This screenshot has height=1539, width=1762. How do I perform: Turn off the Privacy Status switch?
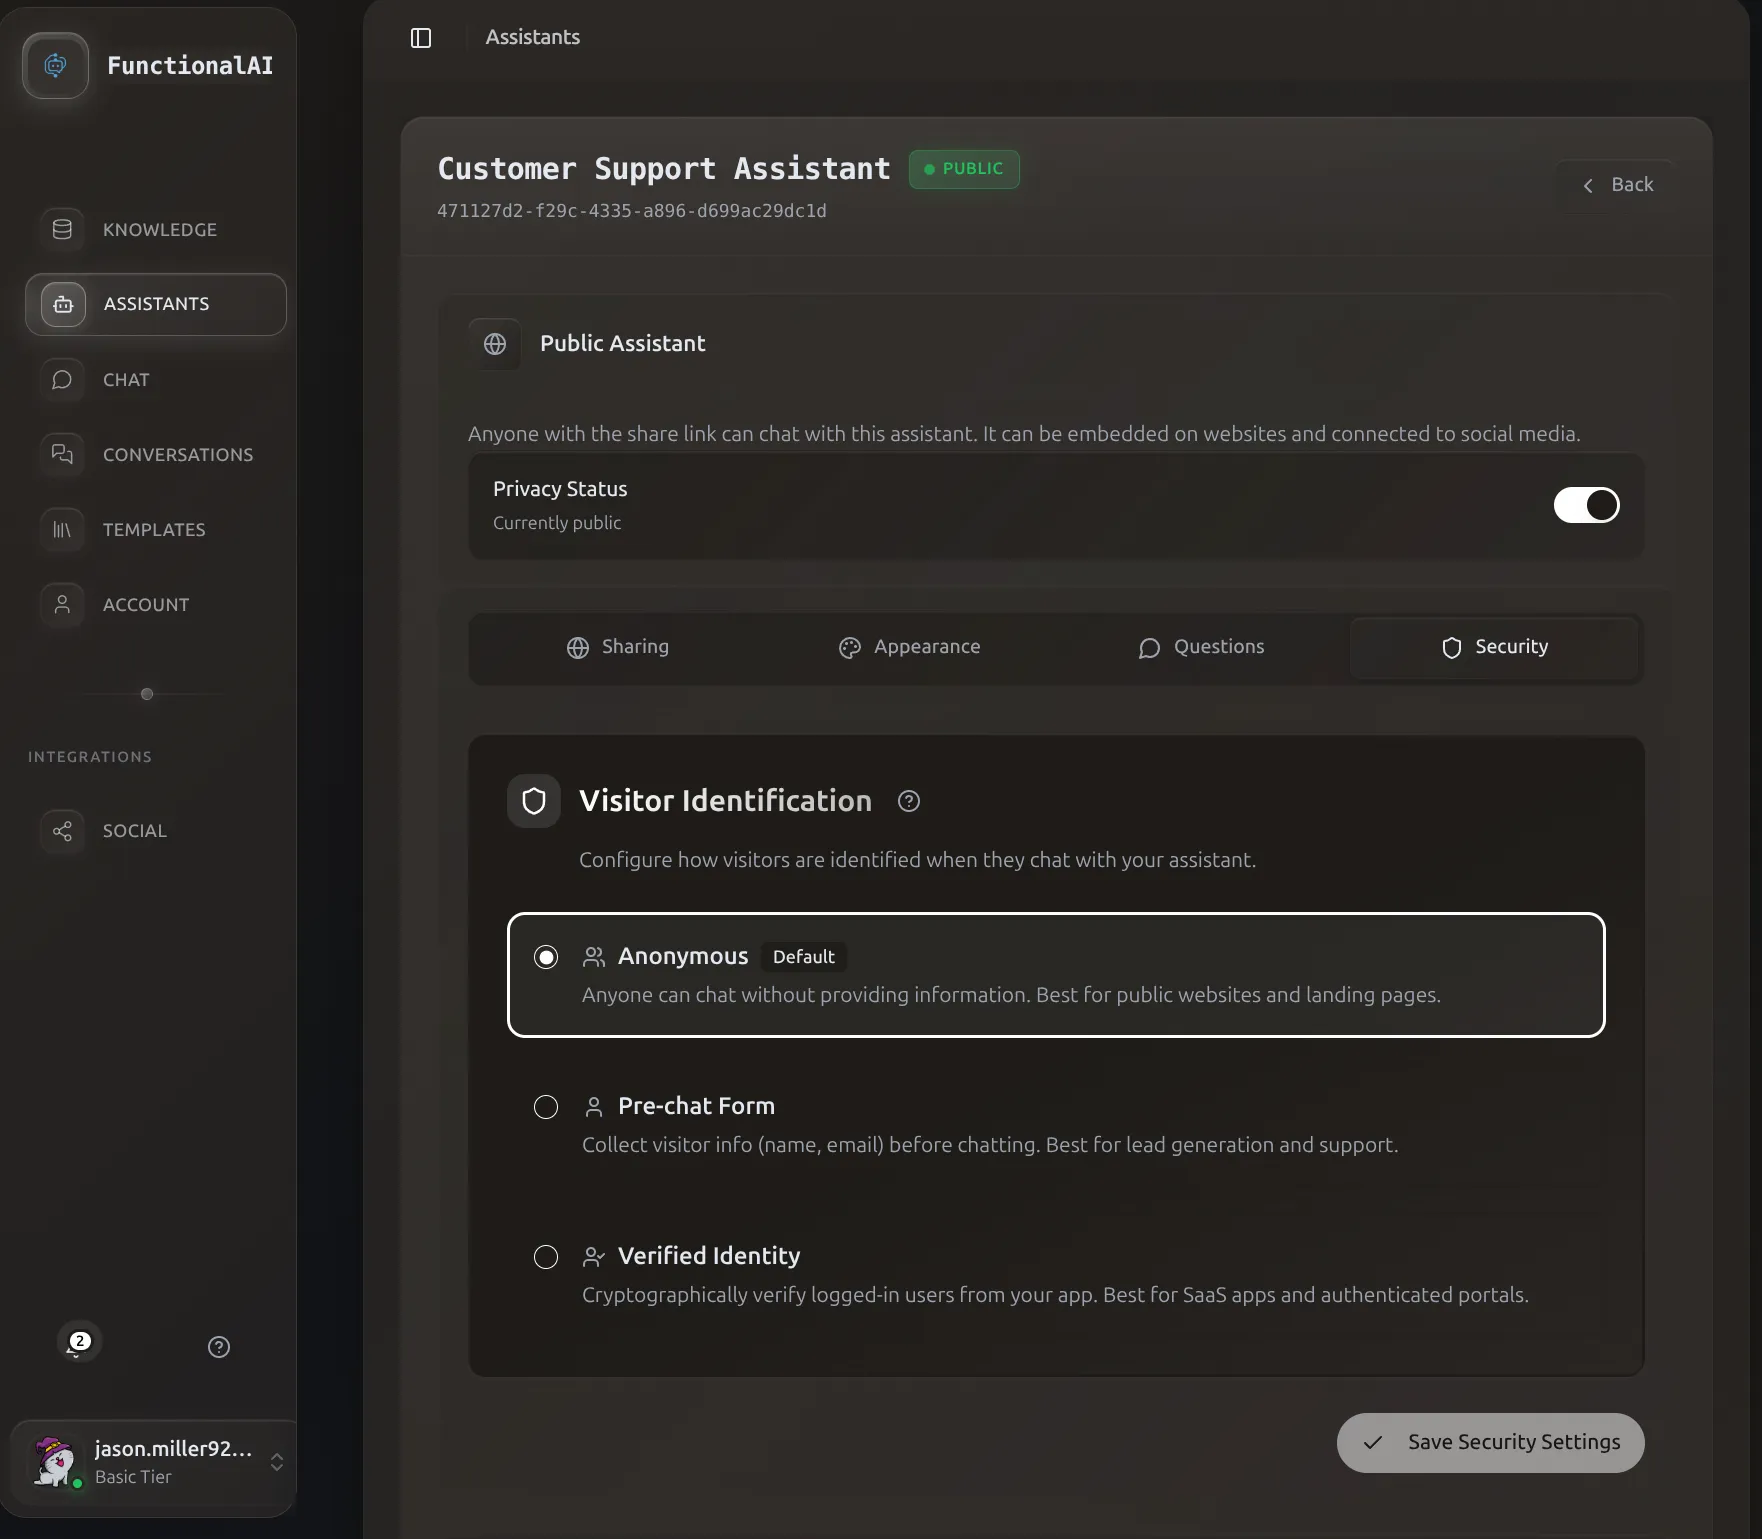click(x=1585, y=505)
